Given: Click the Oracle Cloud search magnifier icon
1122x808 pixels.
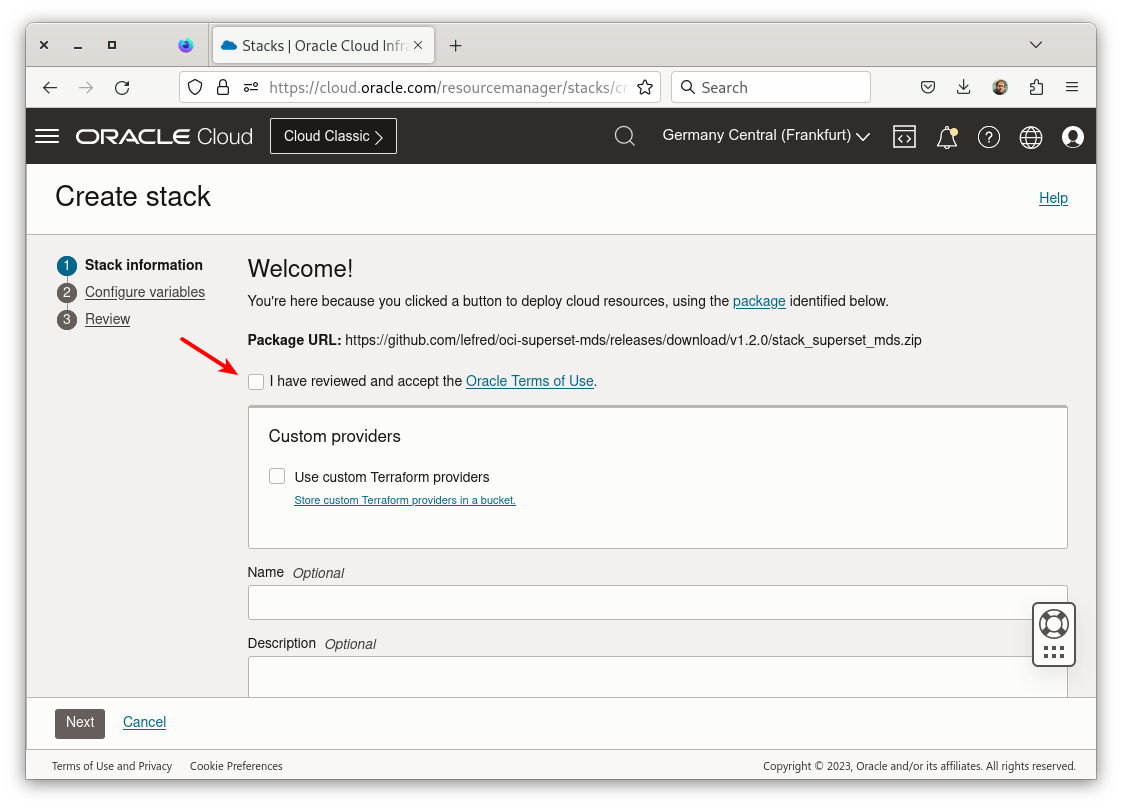Looking at the screenshot, I should pyautogui.click(x=625, y=136).
